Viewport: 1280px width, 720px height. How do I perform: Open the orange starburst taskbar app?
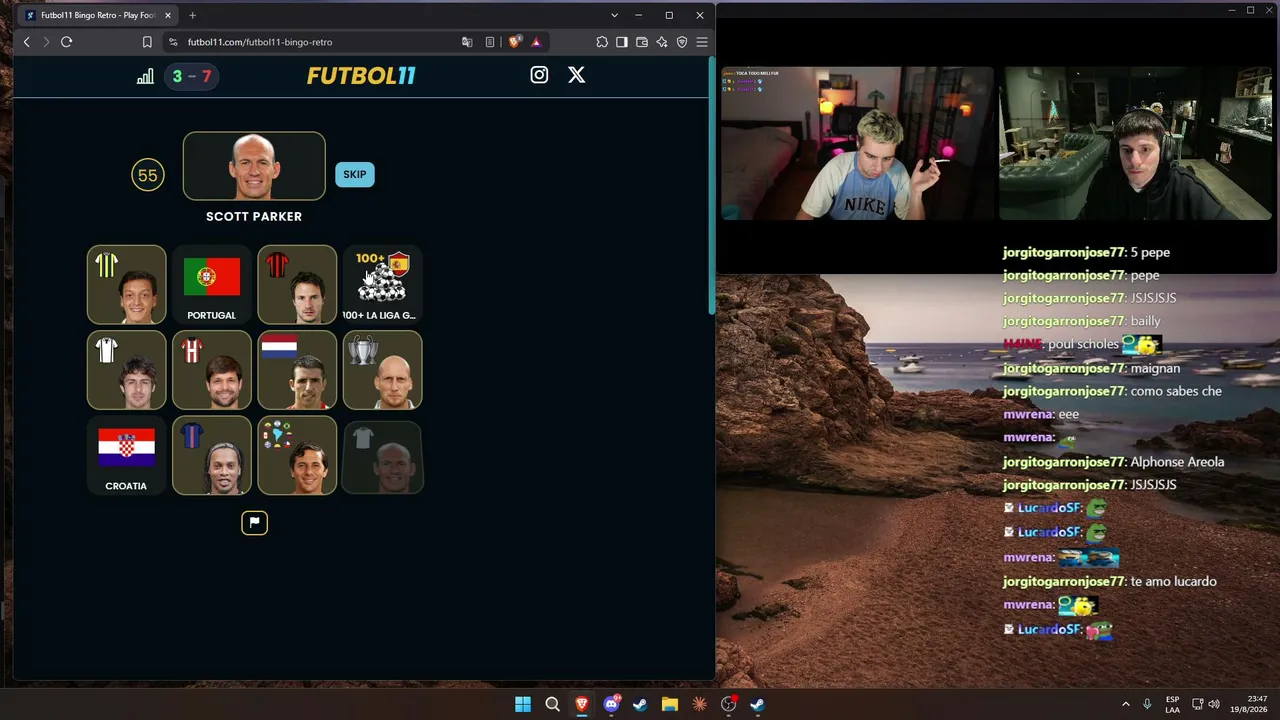699,704
